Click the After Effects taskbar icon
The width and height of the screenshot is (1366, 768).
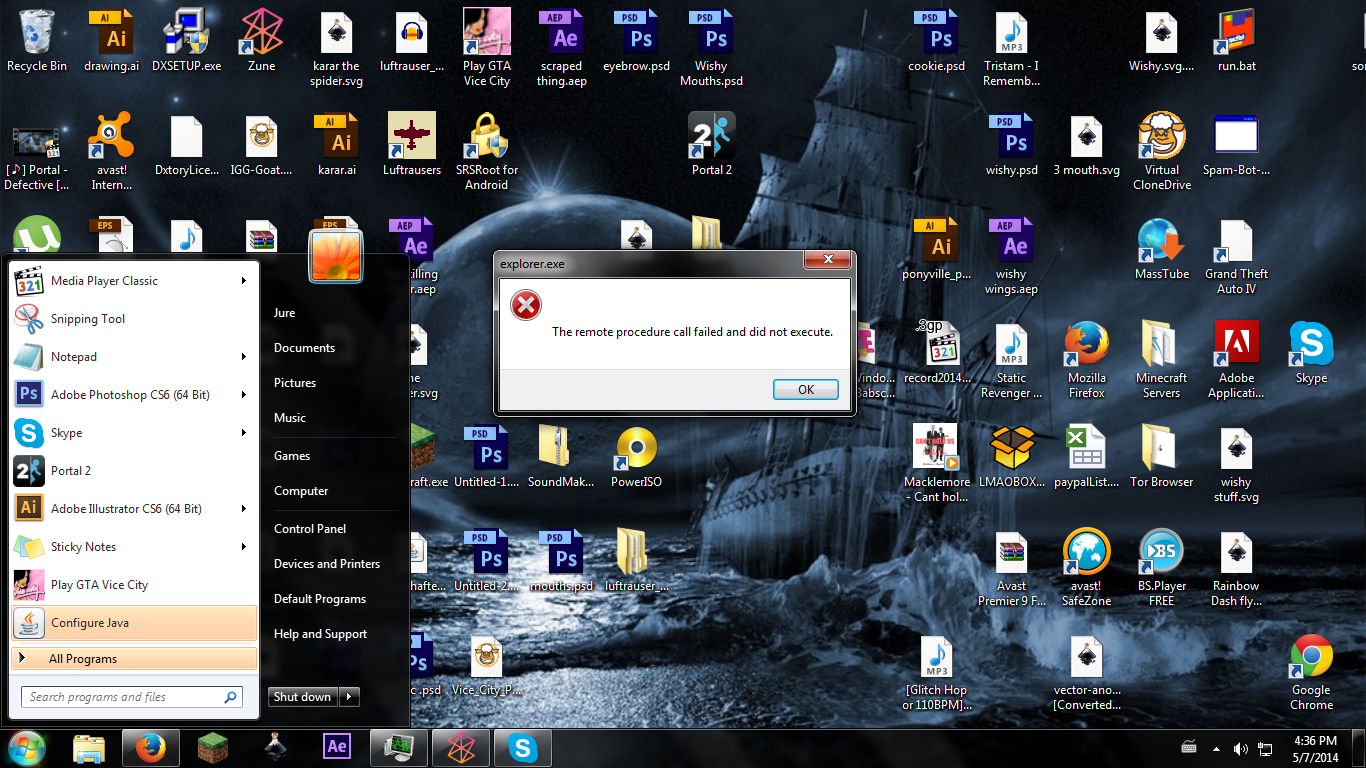point(337,747)
